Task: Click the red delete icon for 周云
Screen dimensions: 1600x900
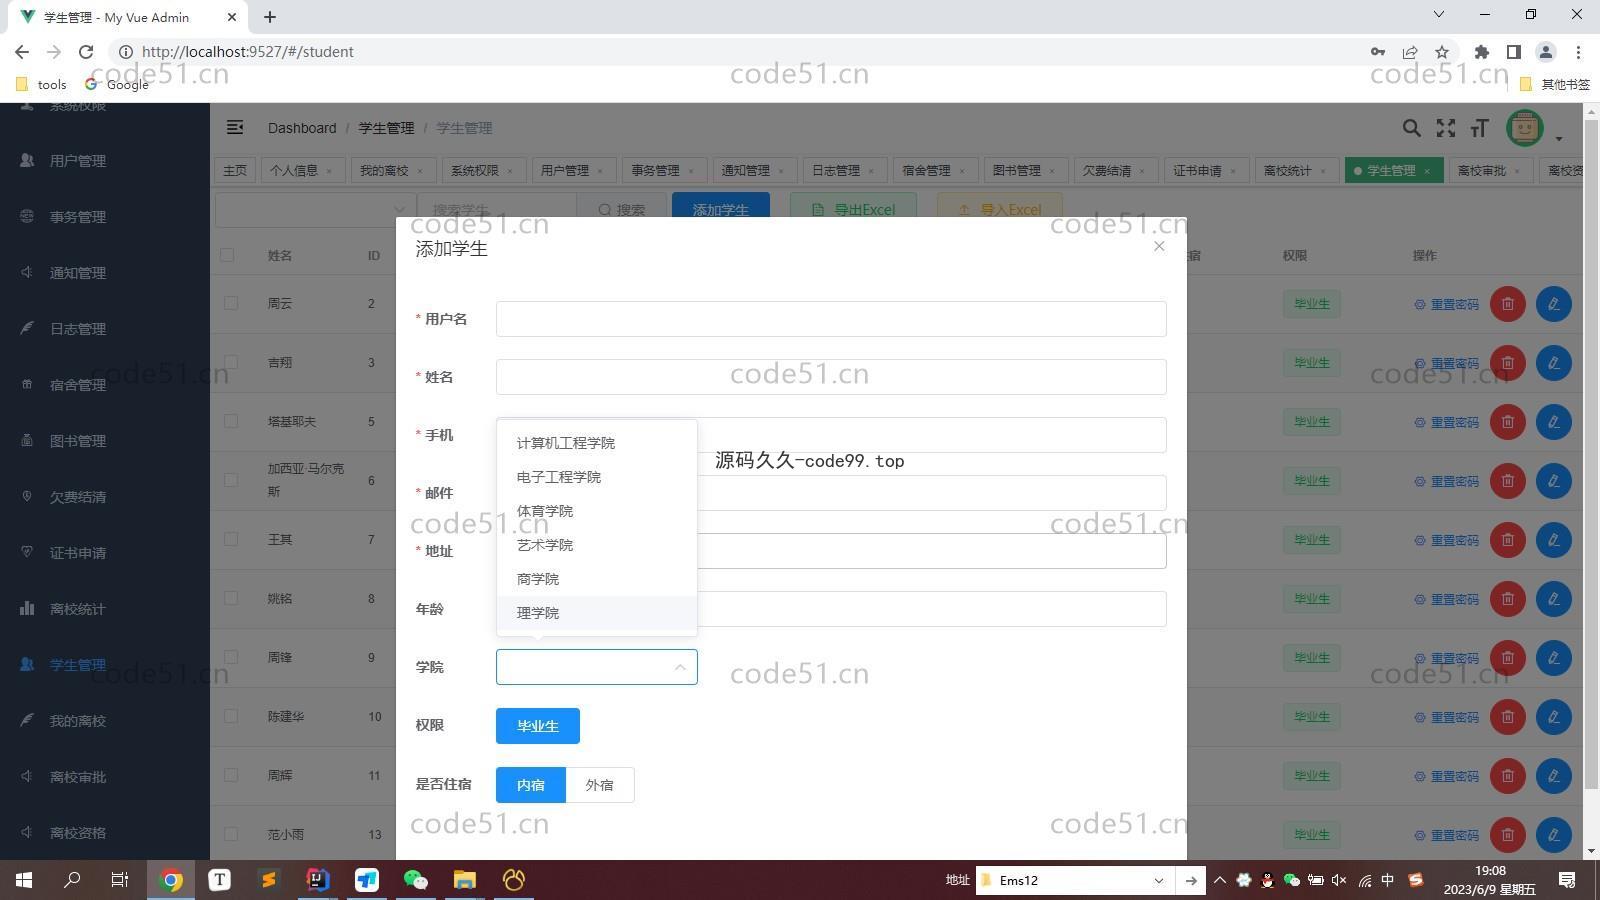Action: coord(1507,304)
